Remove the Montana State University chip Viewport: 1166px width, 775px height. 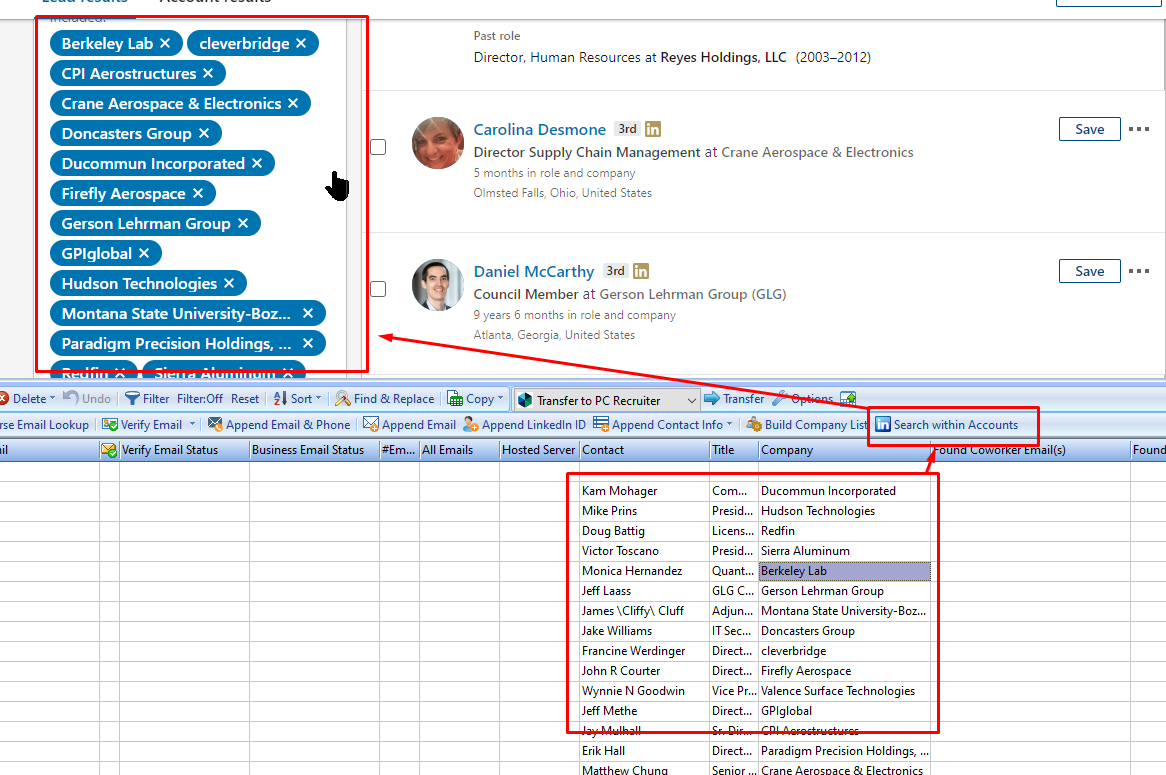(308, 313)
